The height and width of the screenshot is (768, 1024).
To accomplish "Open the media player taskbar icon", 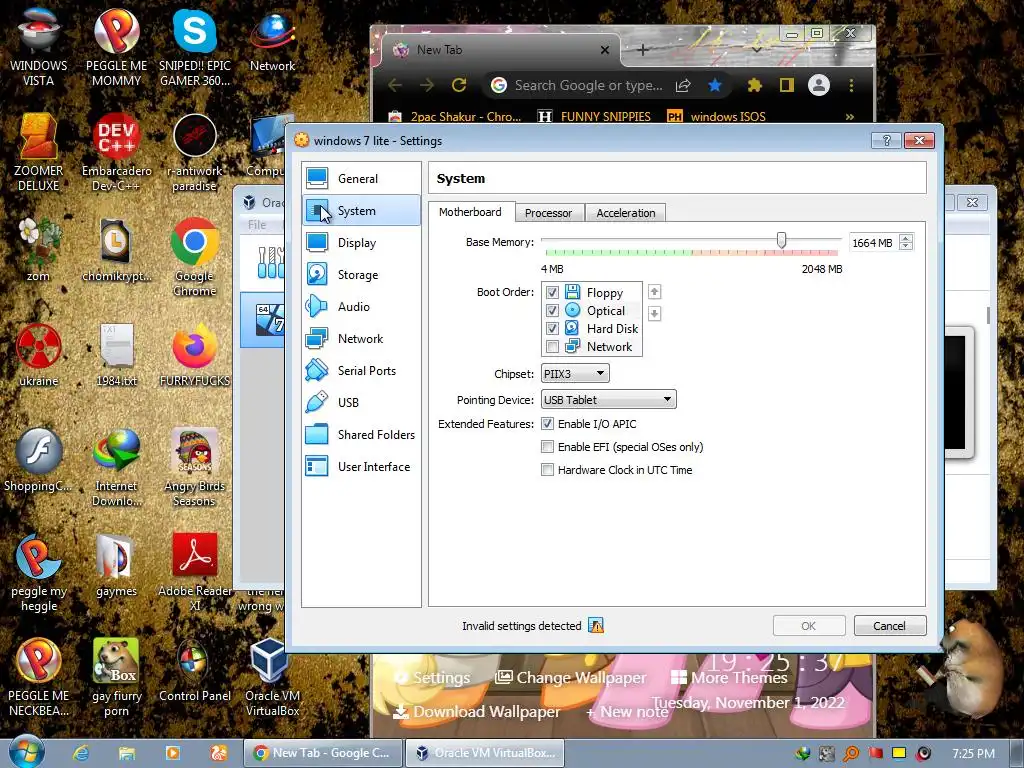I will point(172,753).
